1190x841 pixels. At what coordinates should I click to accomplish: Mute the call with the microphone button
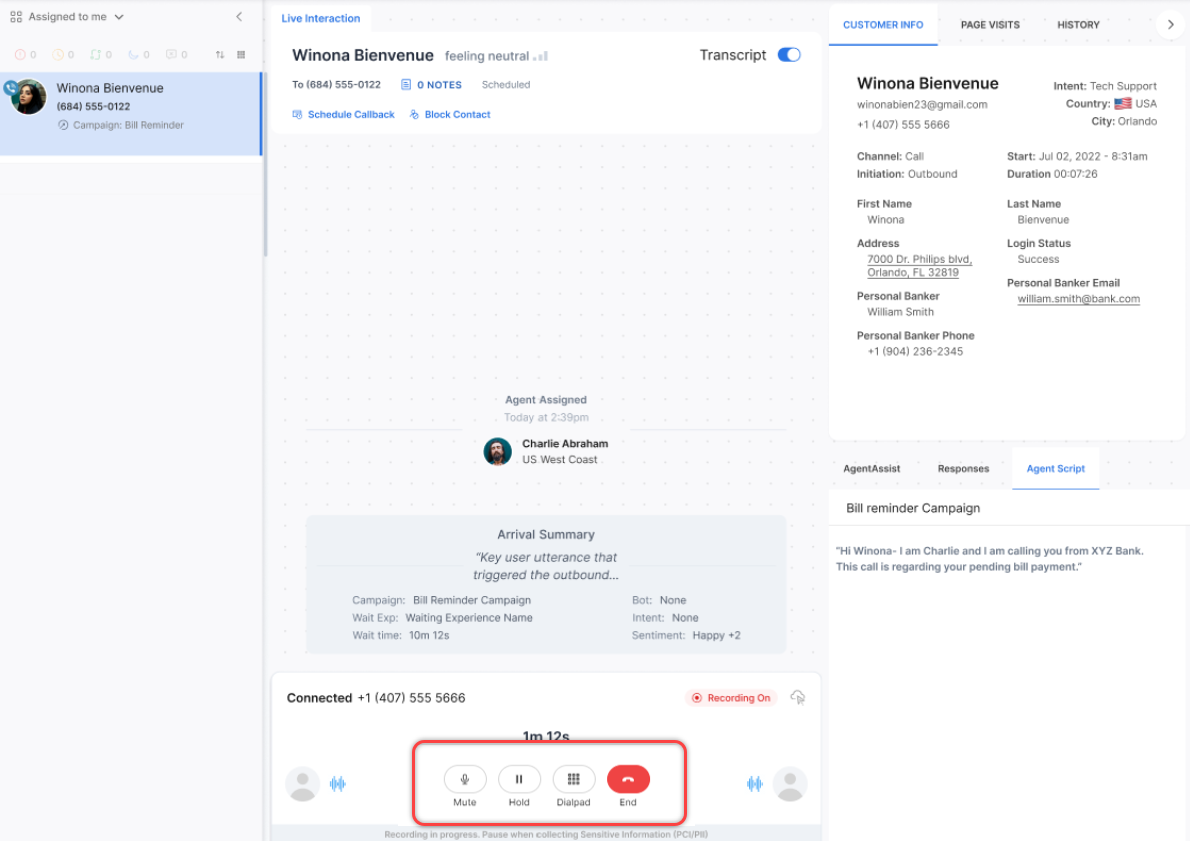coord(465,779)
